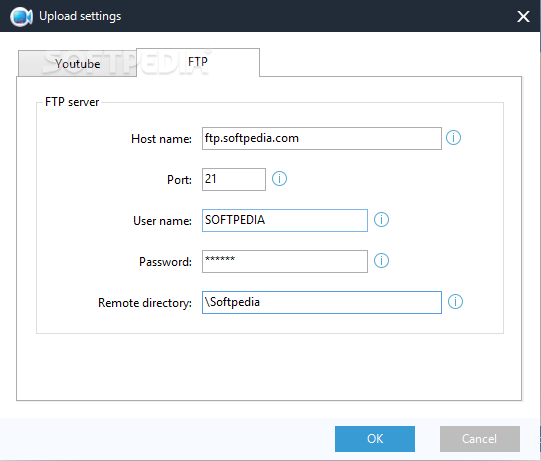This screenshot has width=541, height=461.
Task: Select the FTP tab
Action: [198, 62]
